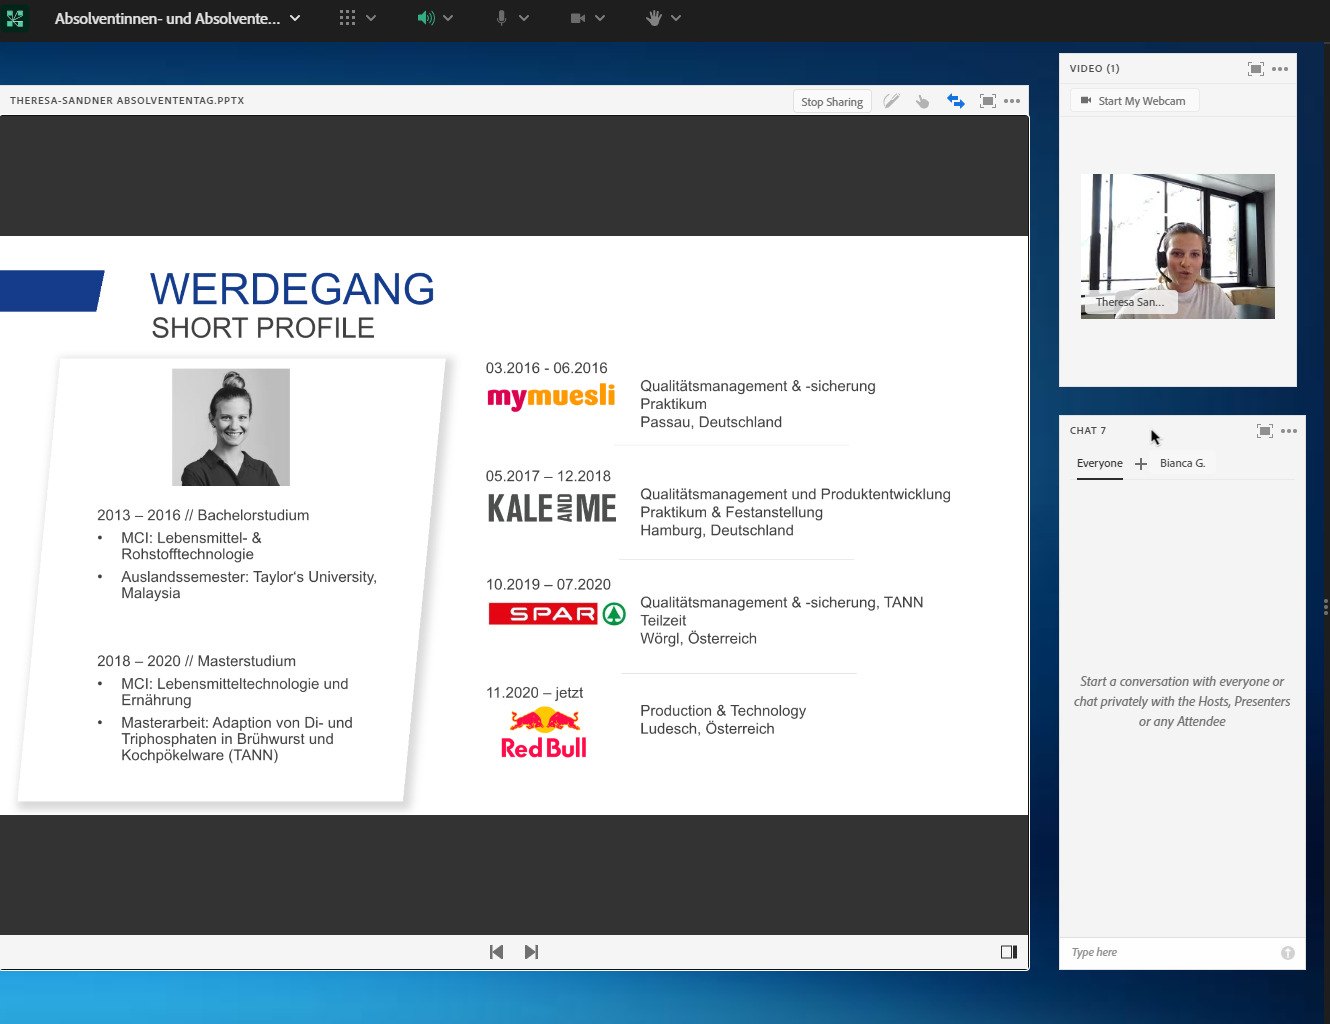
Task: Click the VIDEO (1) pod title
Action: point(1094,69)
